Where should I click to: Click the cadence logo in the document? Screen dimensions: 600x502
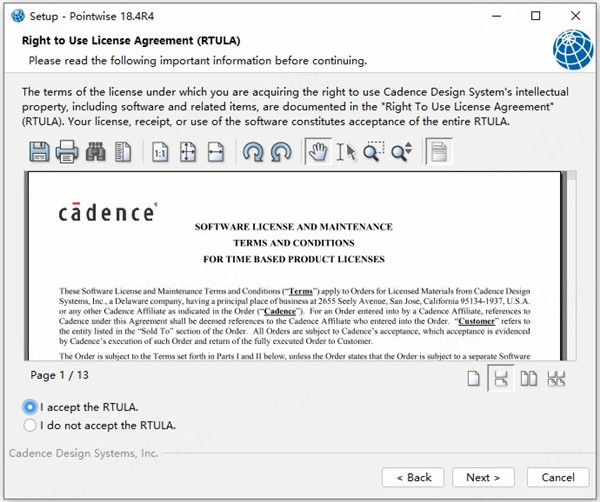point(108,212)
